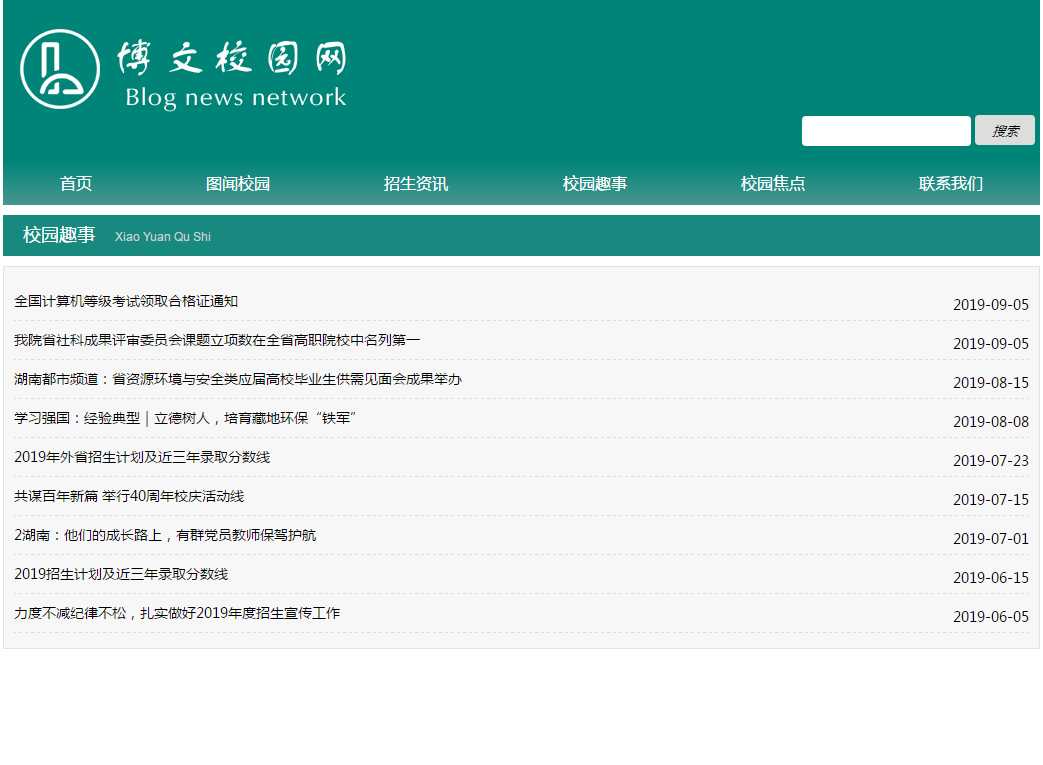
Task: Click the Blog news network subtitle text
Action: click(235, 98)
